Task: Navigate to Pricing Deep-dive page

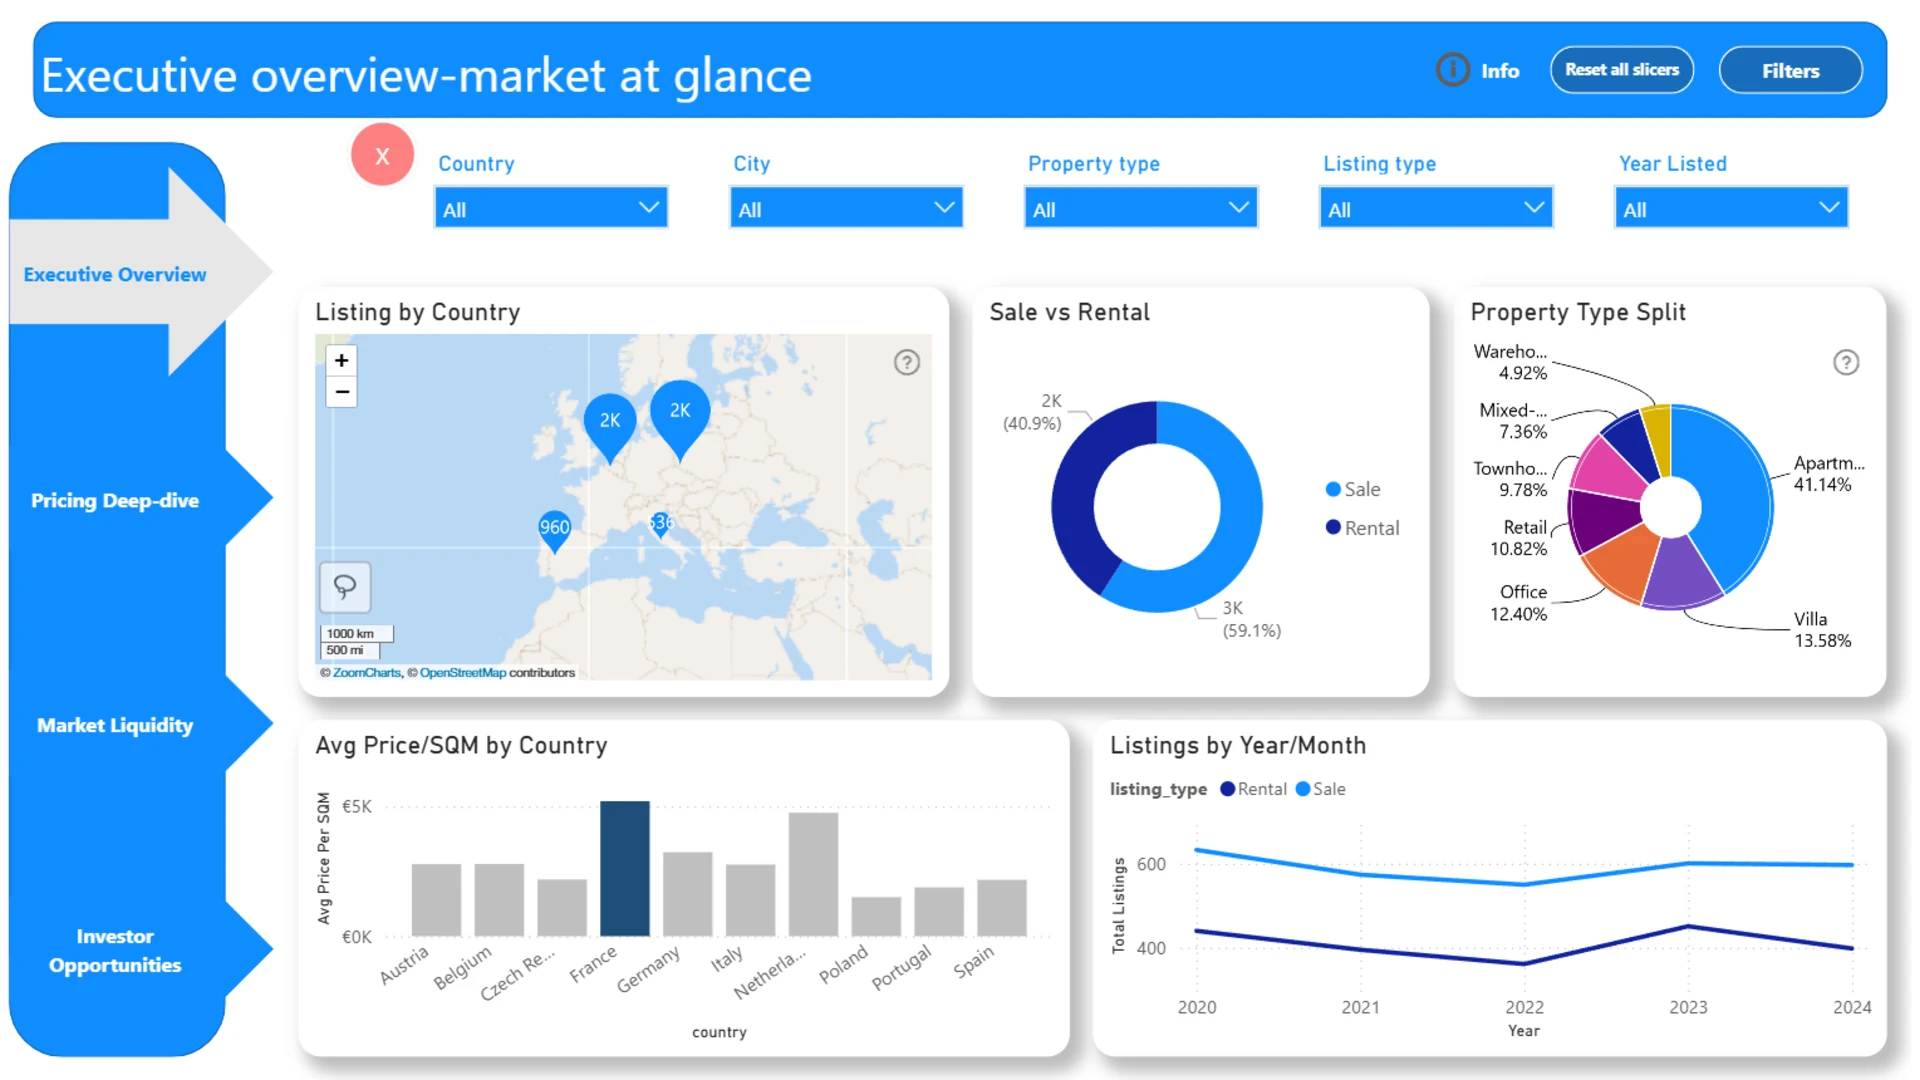Action: point(115,500)
